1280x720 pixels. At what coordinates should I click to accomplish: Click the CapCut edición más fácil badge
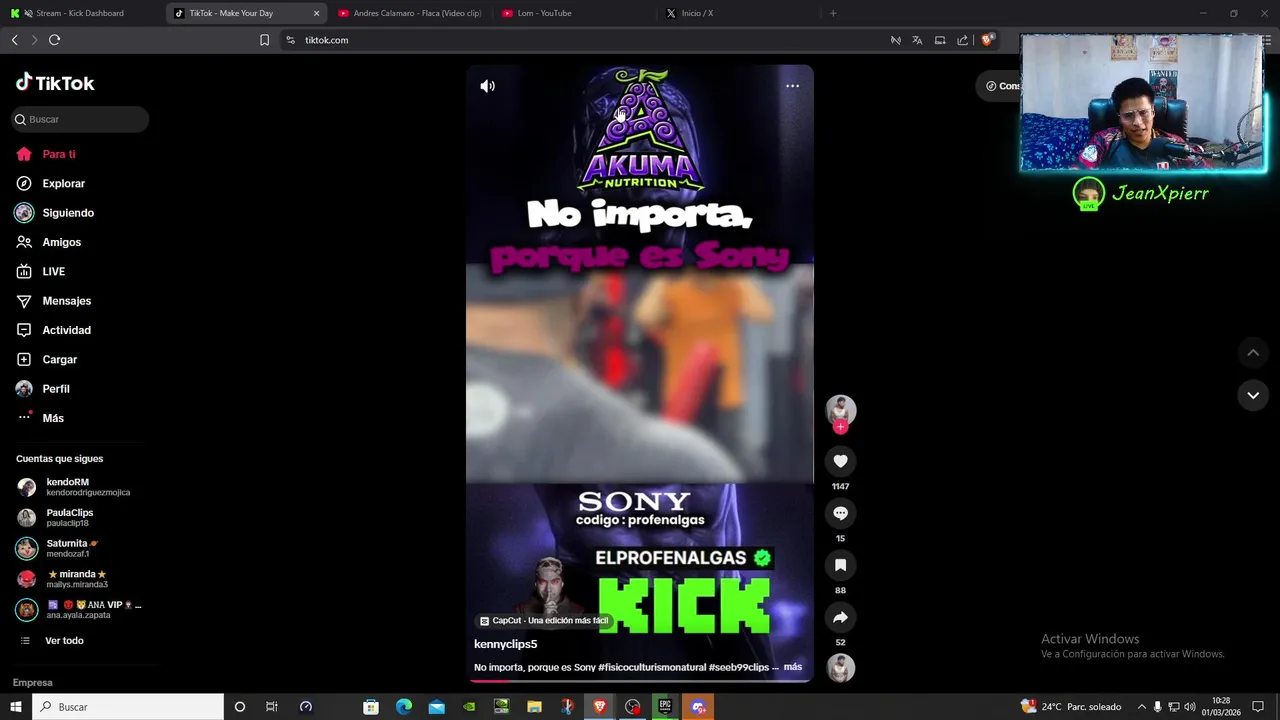tap(544, 621)
